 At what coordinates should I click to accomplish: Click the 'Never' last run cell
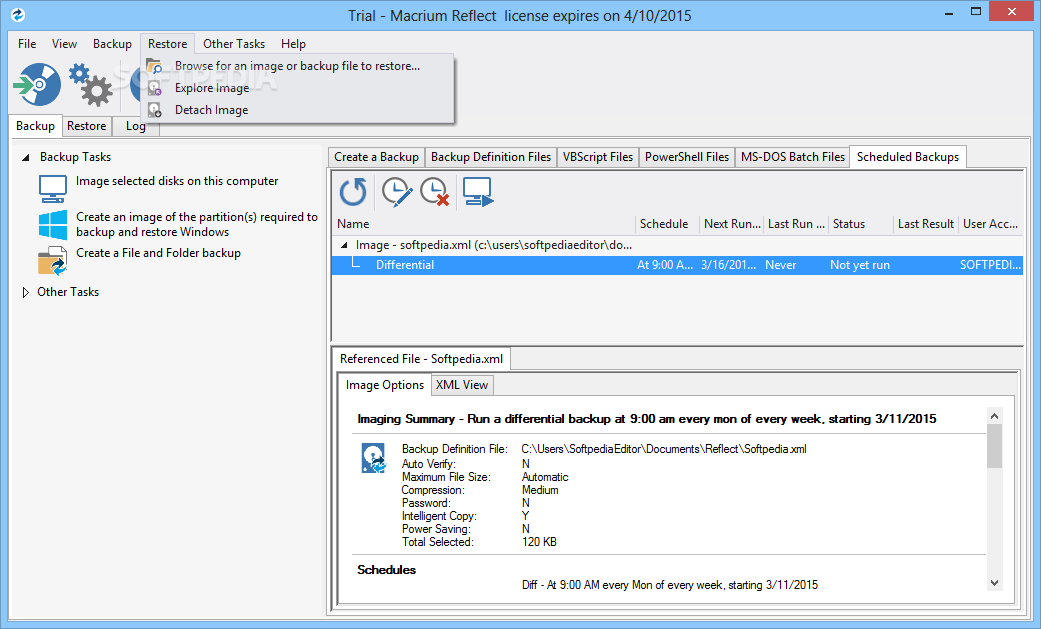[781, 265]
